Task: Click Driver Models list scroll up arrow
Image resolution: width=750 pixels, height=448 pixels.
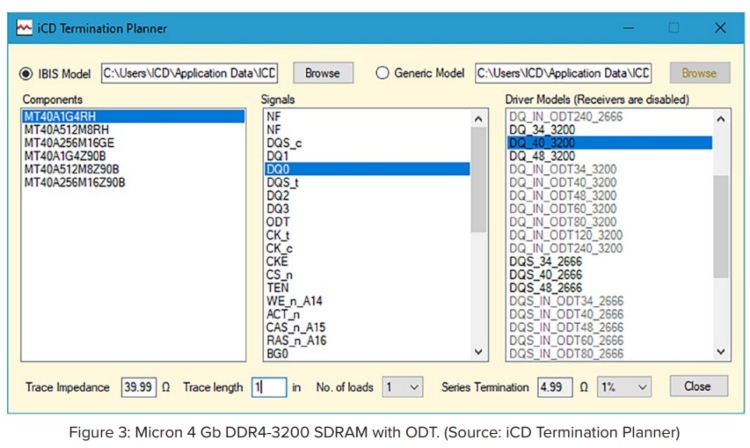Action: [721, 119]
